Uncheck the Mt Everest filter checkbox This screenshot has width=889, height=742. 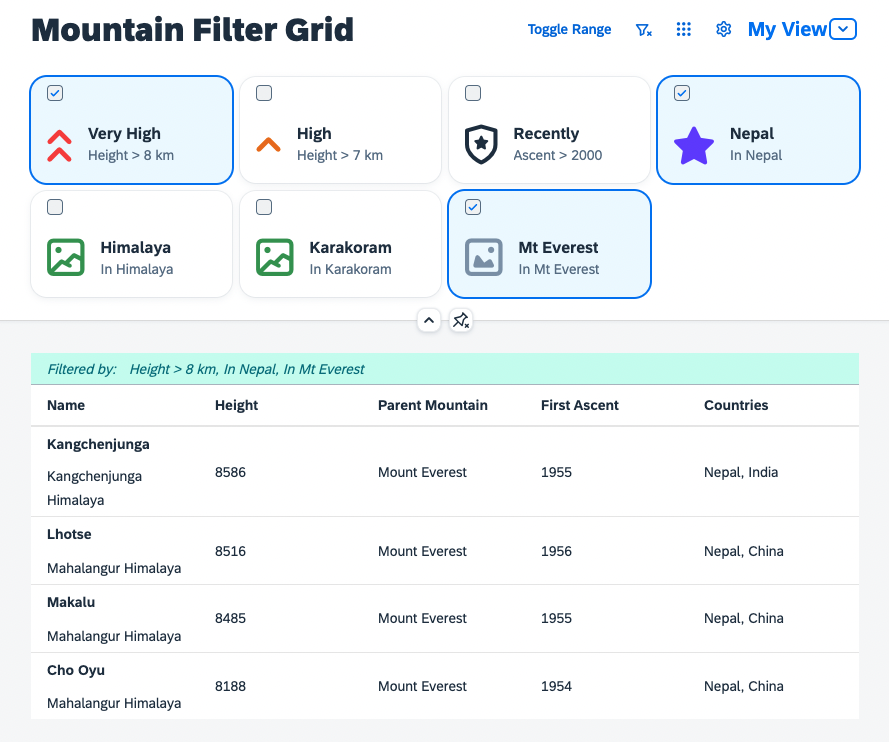473,207
